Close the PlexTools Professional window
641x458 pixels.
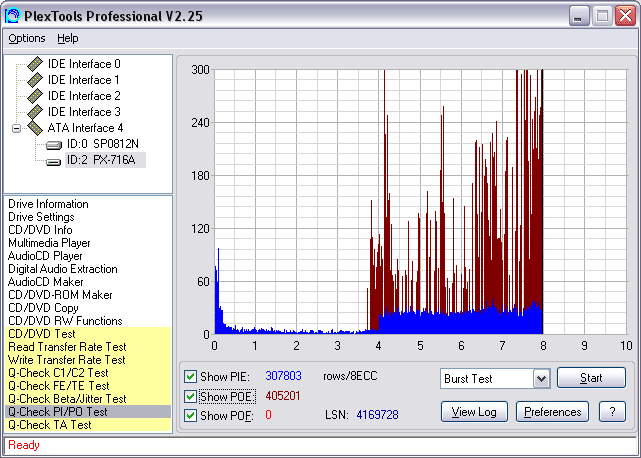point(625,16)
